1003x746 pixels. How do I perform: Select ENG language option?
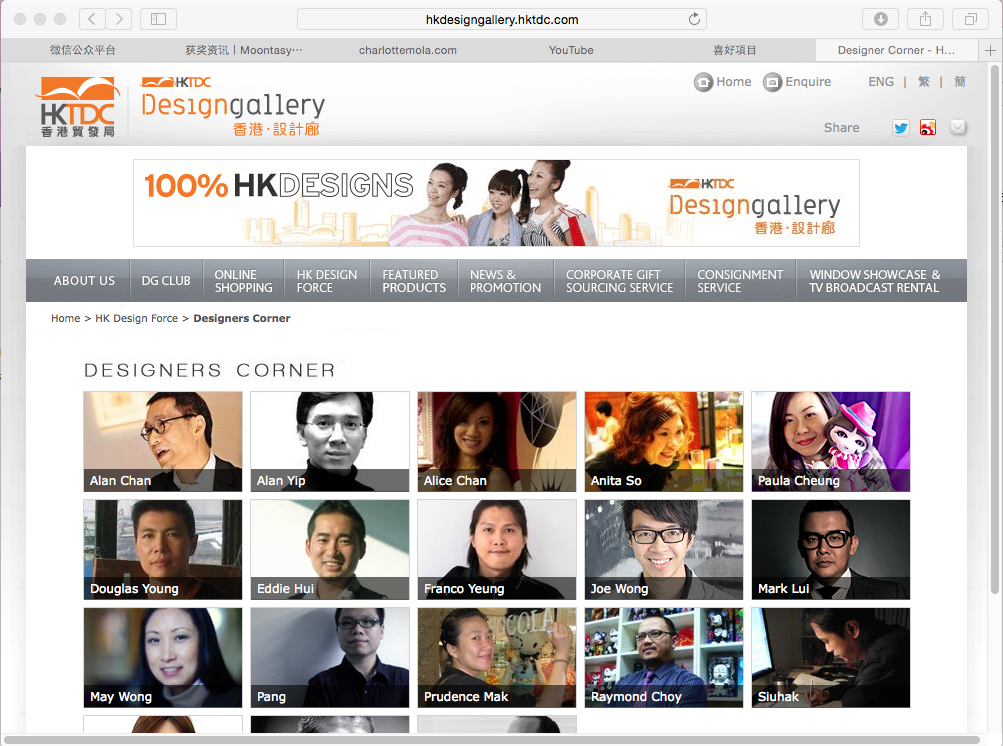pyautogui.click(x=881, y=82)
